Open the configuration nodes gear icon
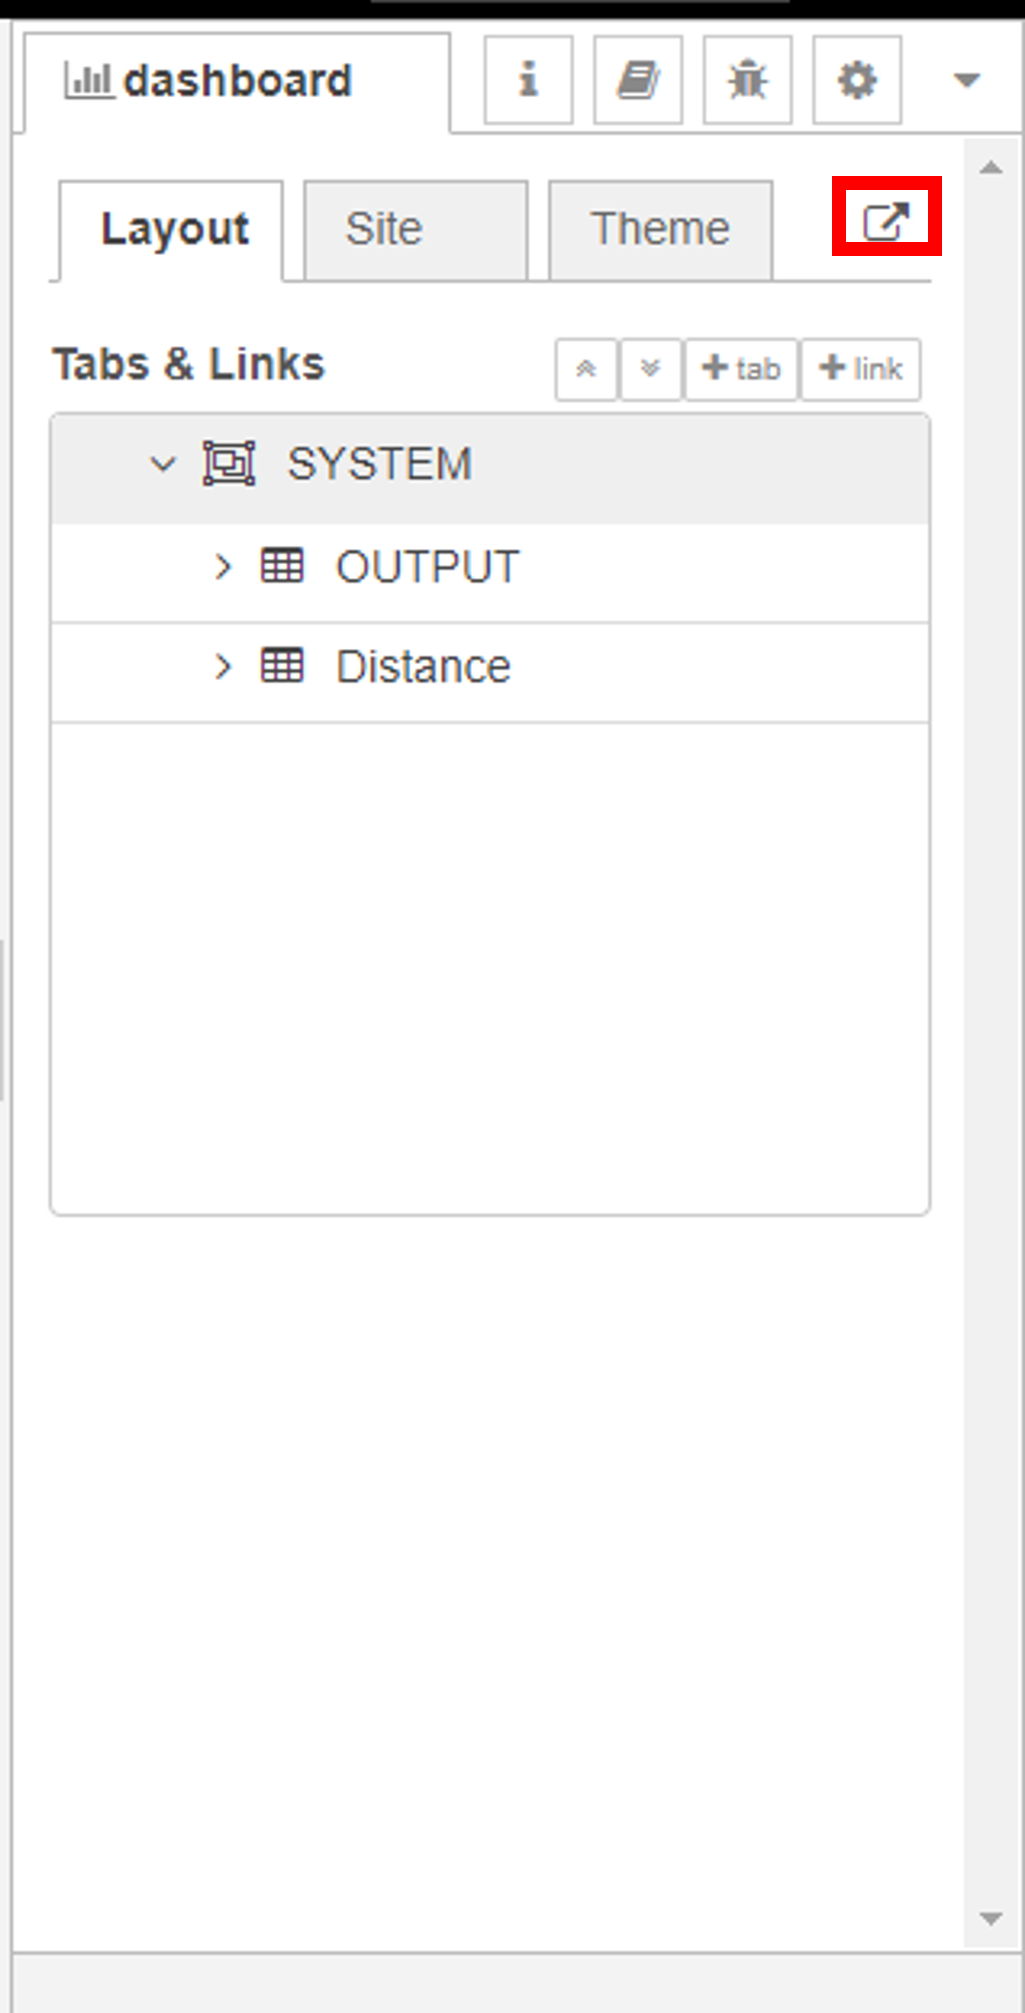Viewport: 1025px width, 2013px height. point(856,80)
